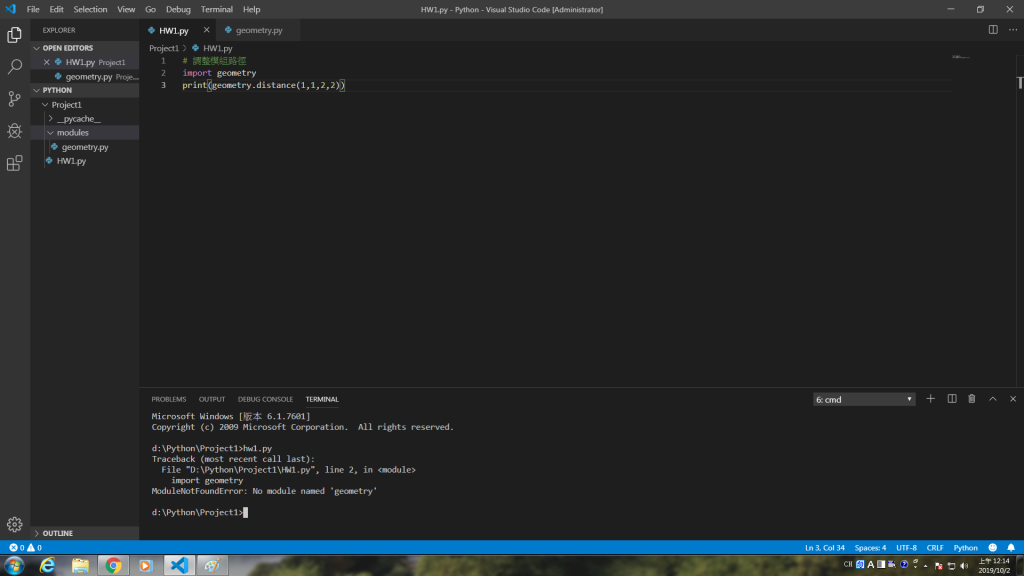Expand the __pycache__ folder
This screenshot has width=1024, height=576.
(x=50, y=119)
